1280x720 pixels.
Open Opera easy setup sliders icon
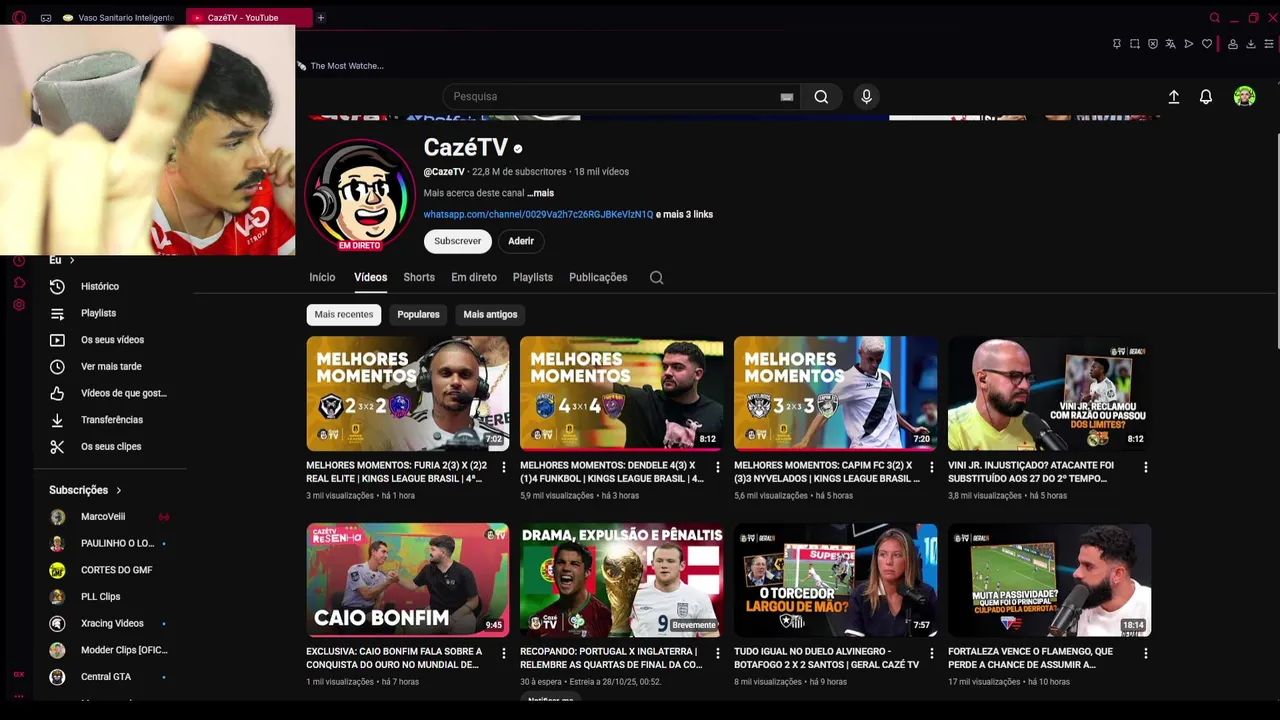coord(1269,44)
